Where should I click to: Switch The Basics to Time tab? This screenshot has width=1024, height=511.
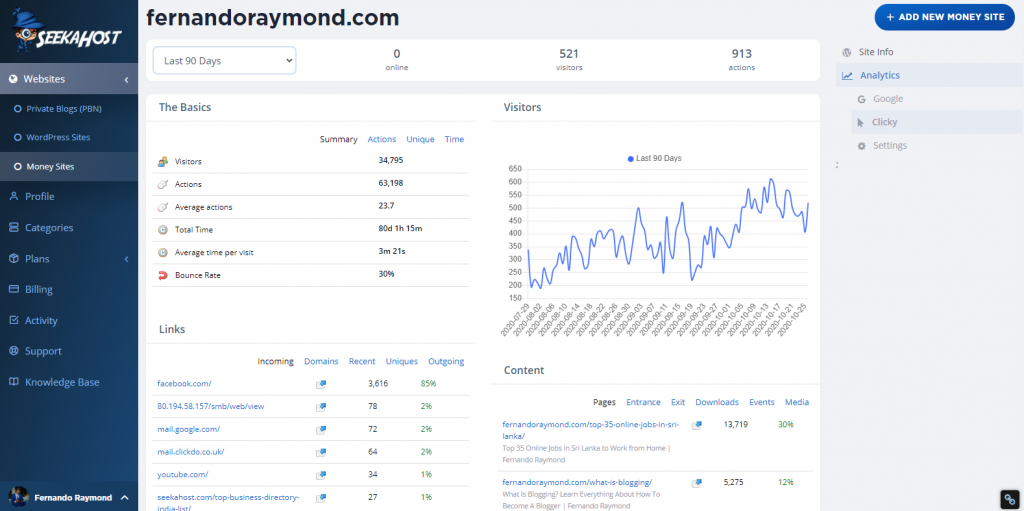[x=455, y=139]
